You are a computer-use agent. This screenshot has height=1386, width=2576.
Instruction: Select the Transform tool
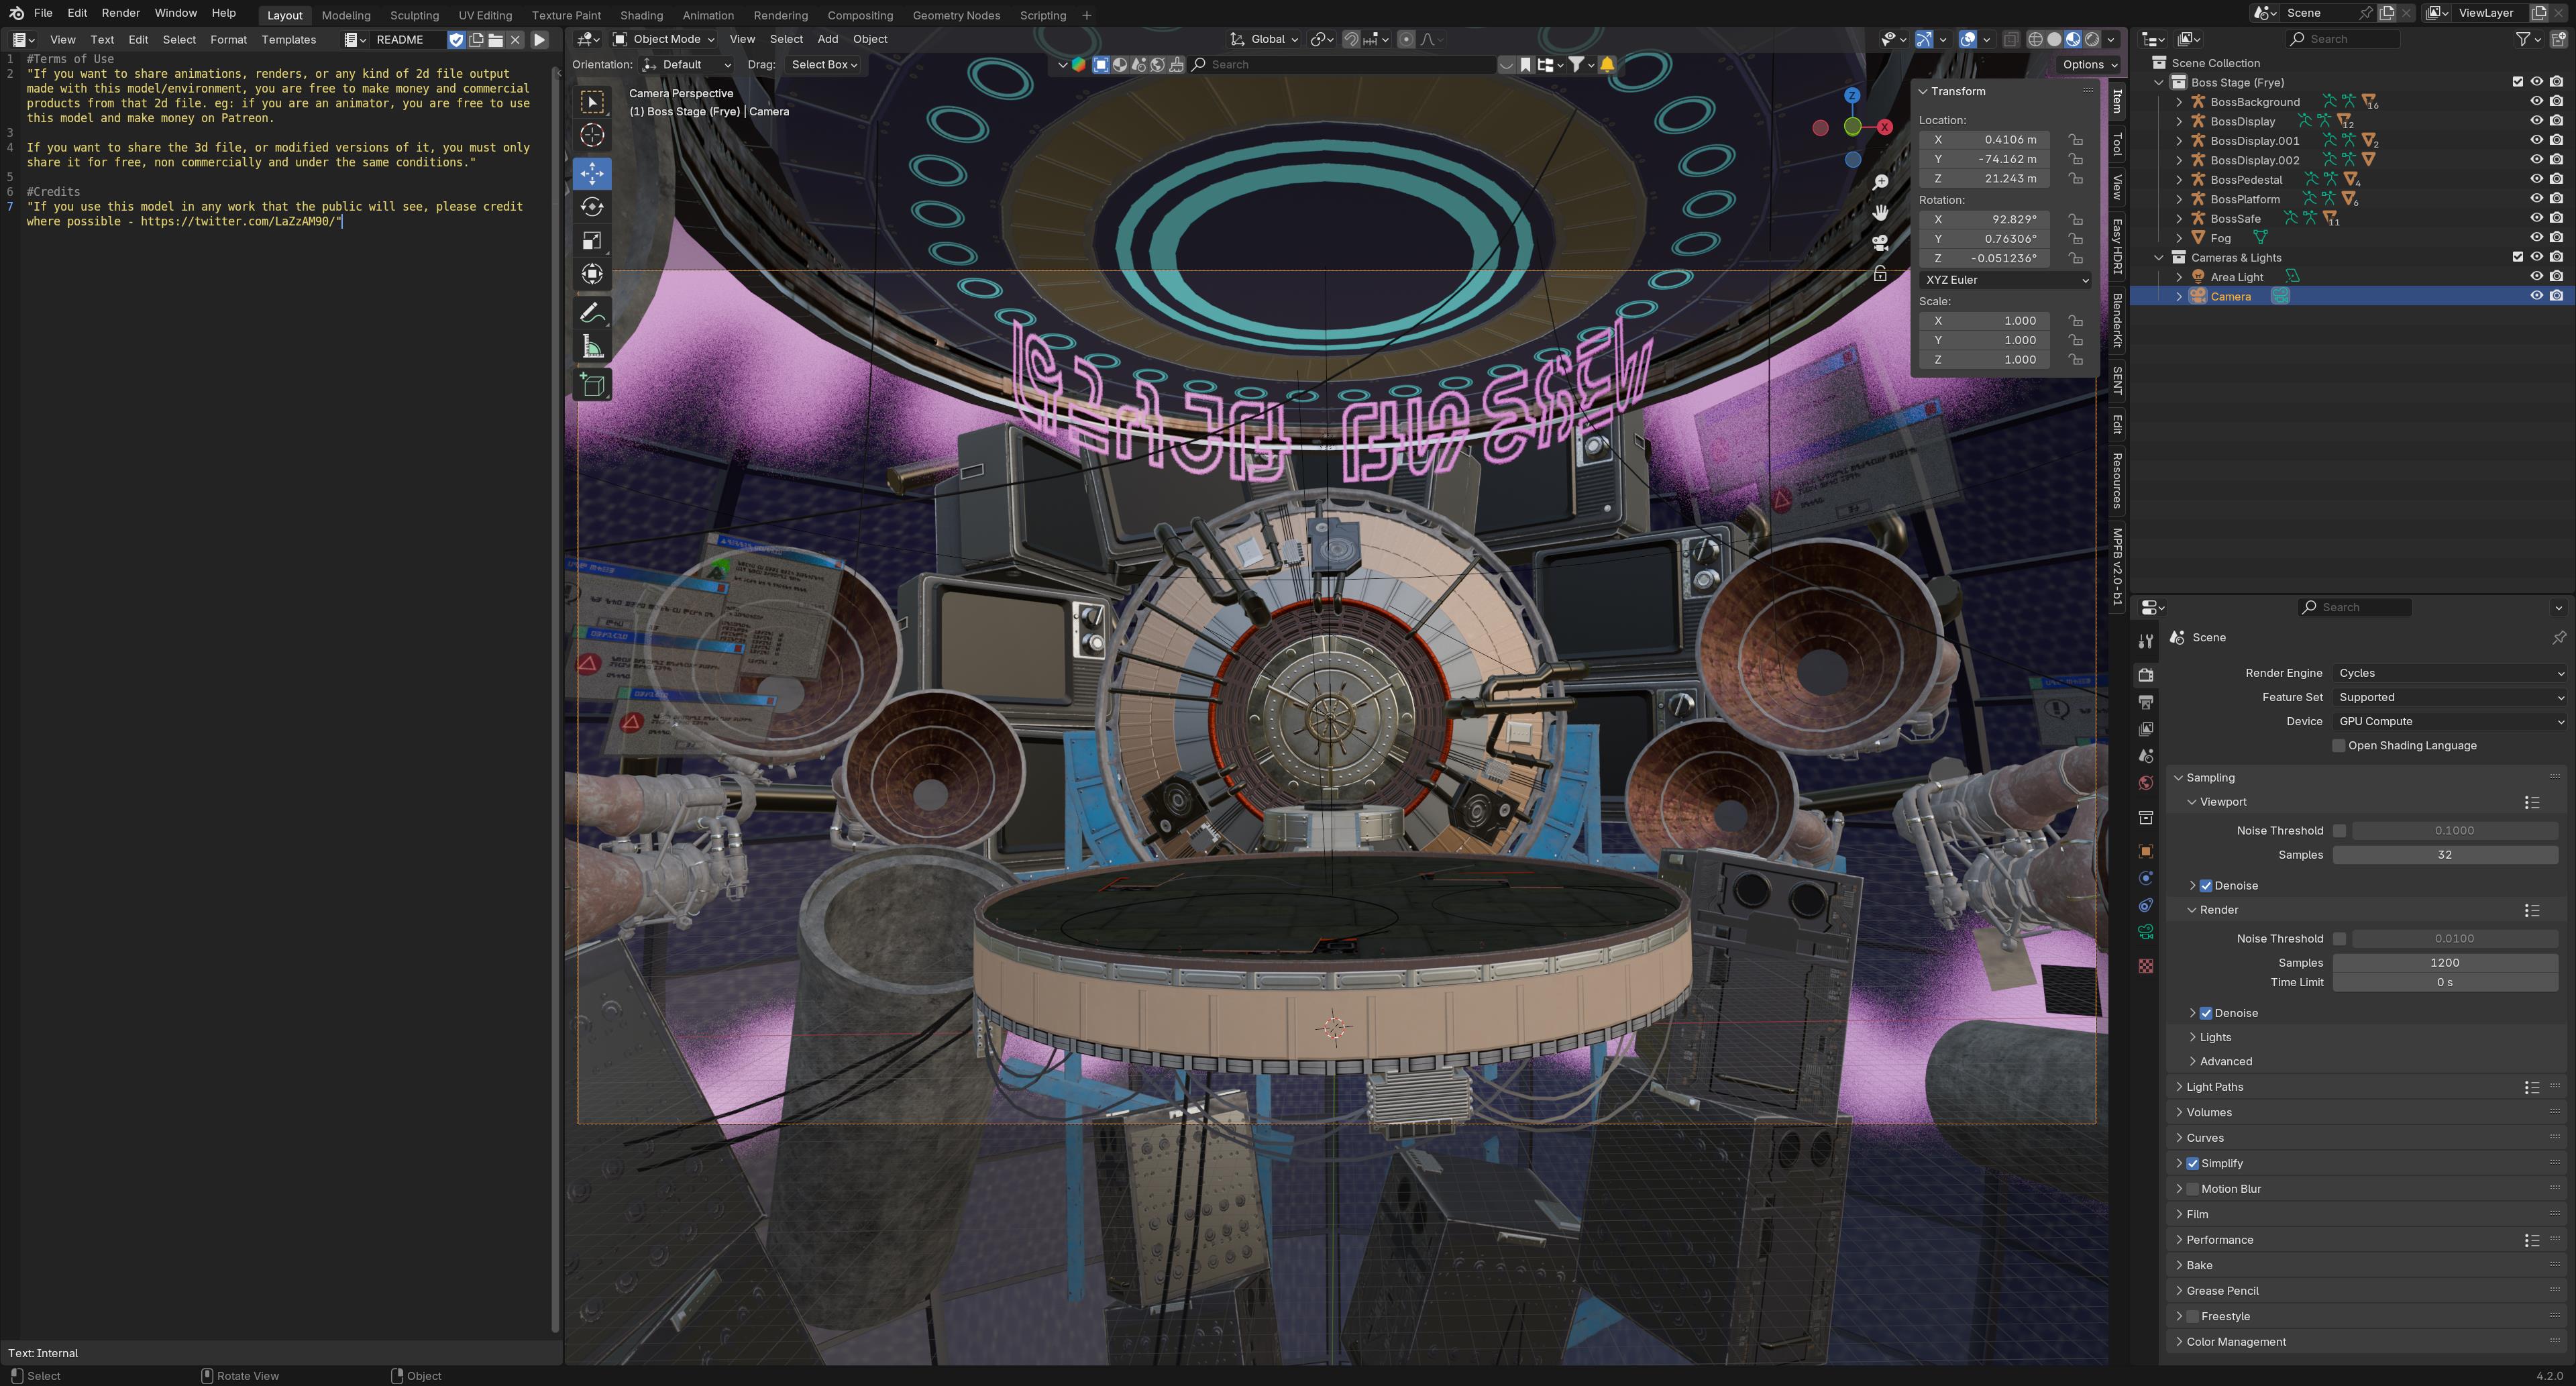point(592,274)
